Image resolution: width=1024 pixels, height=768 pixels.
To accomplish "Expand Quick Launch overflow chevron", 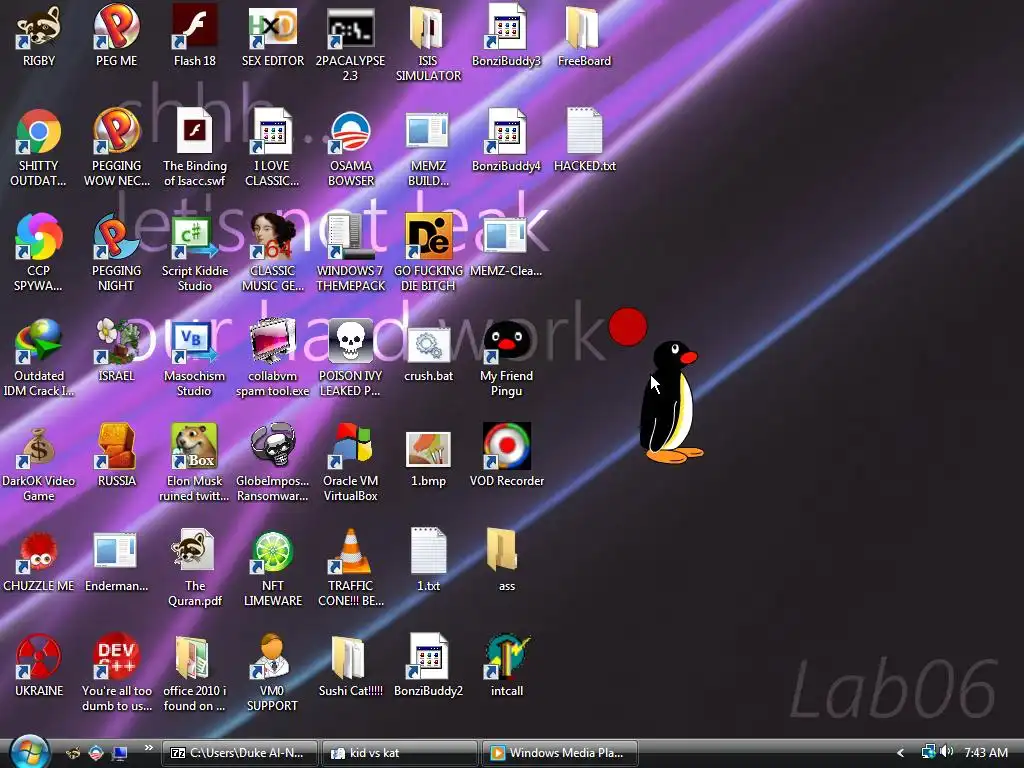I will click(149, 748).
